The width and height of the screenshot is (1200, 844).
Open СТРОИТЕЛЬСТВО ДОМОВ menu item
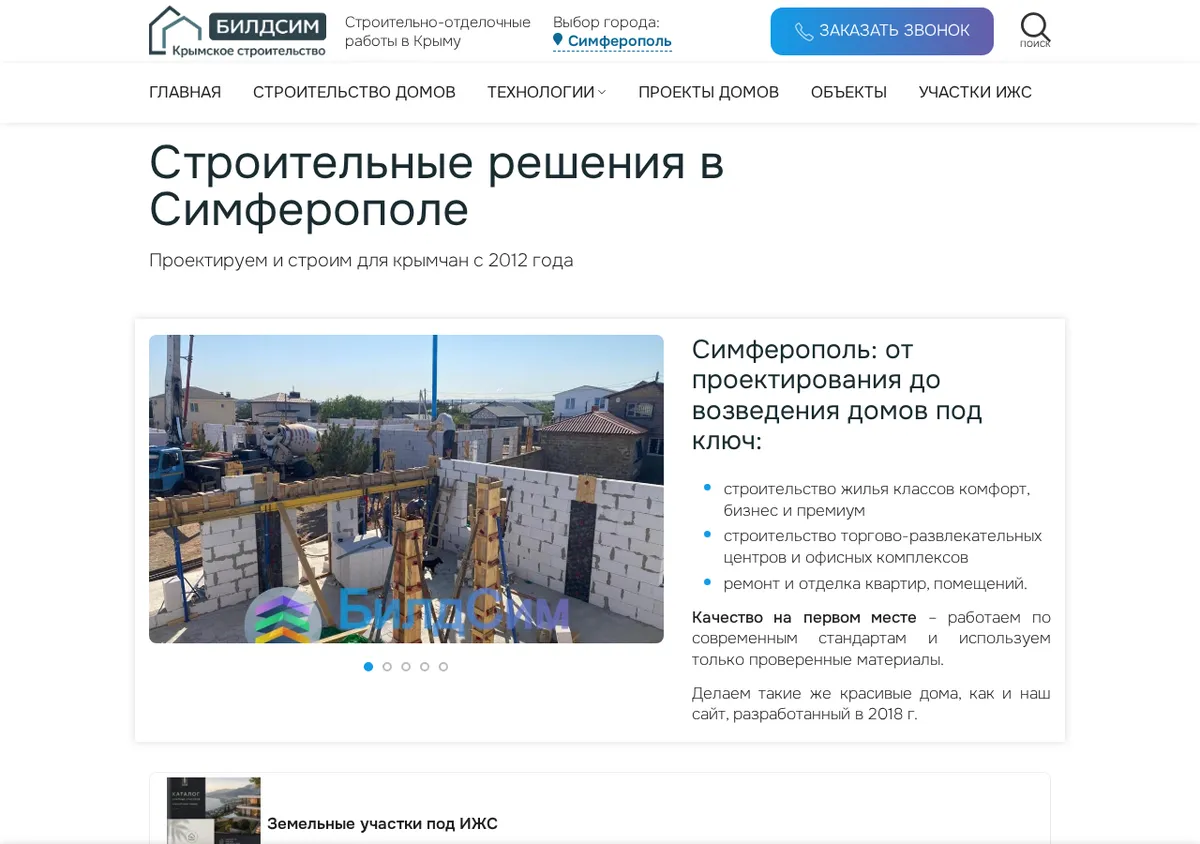(x=354, y=92)
